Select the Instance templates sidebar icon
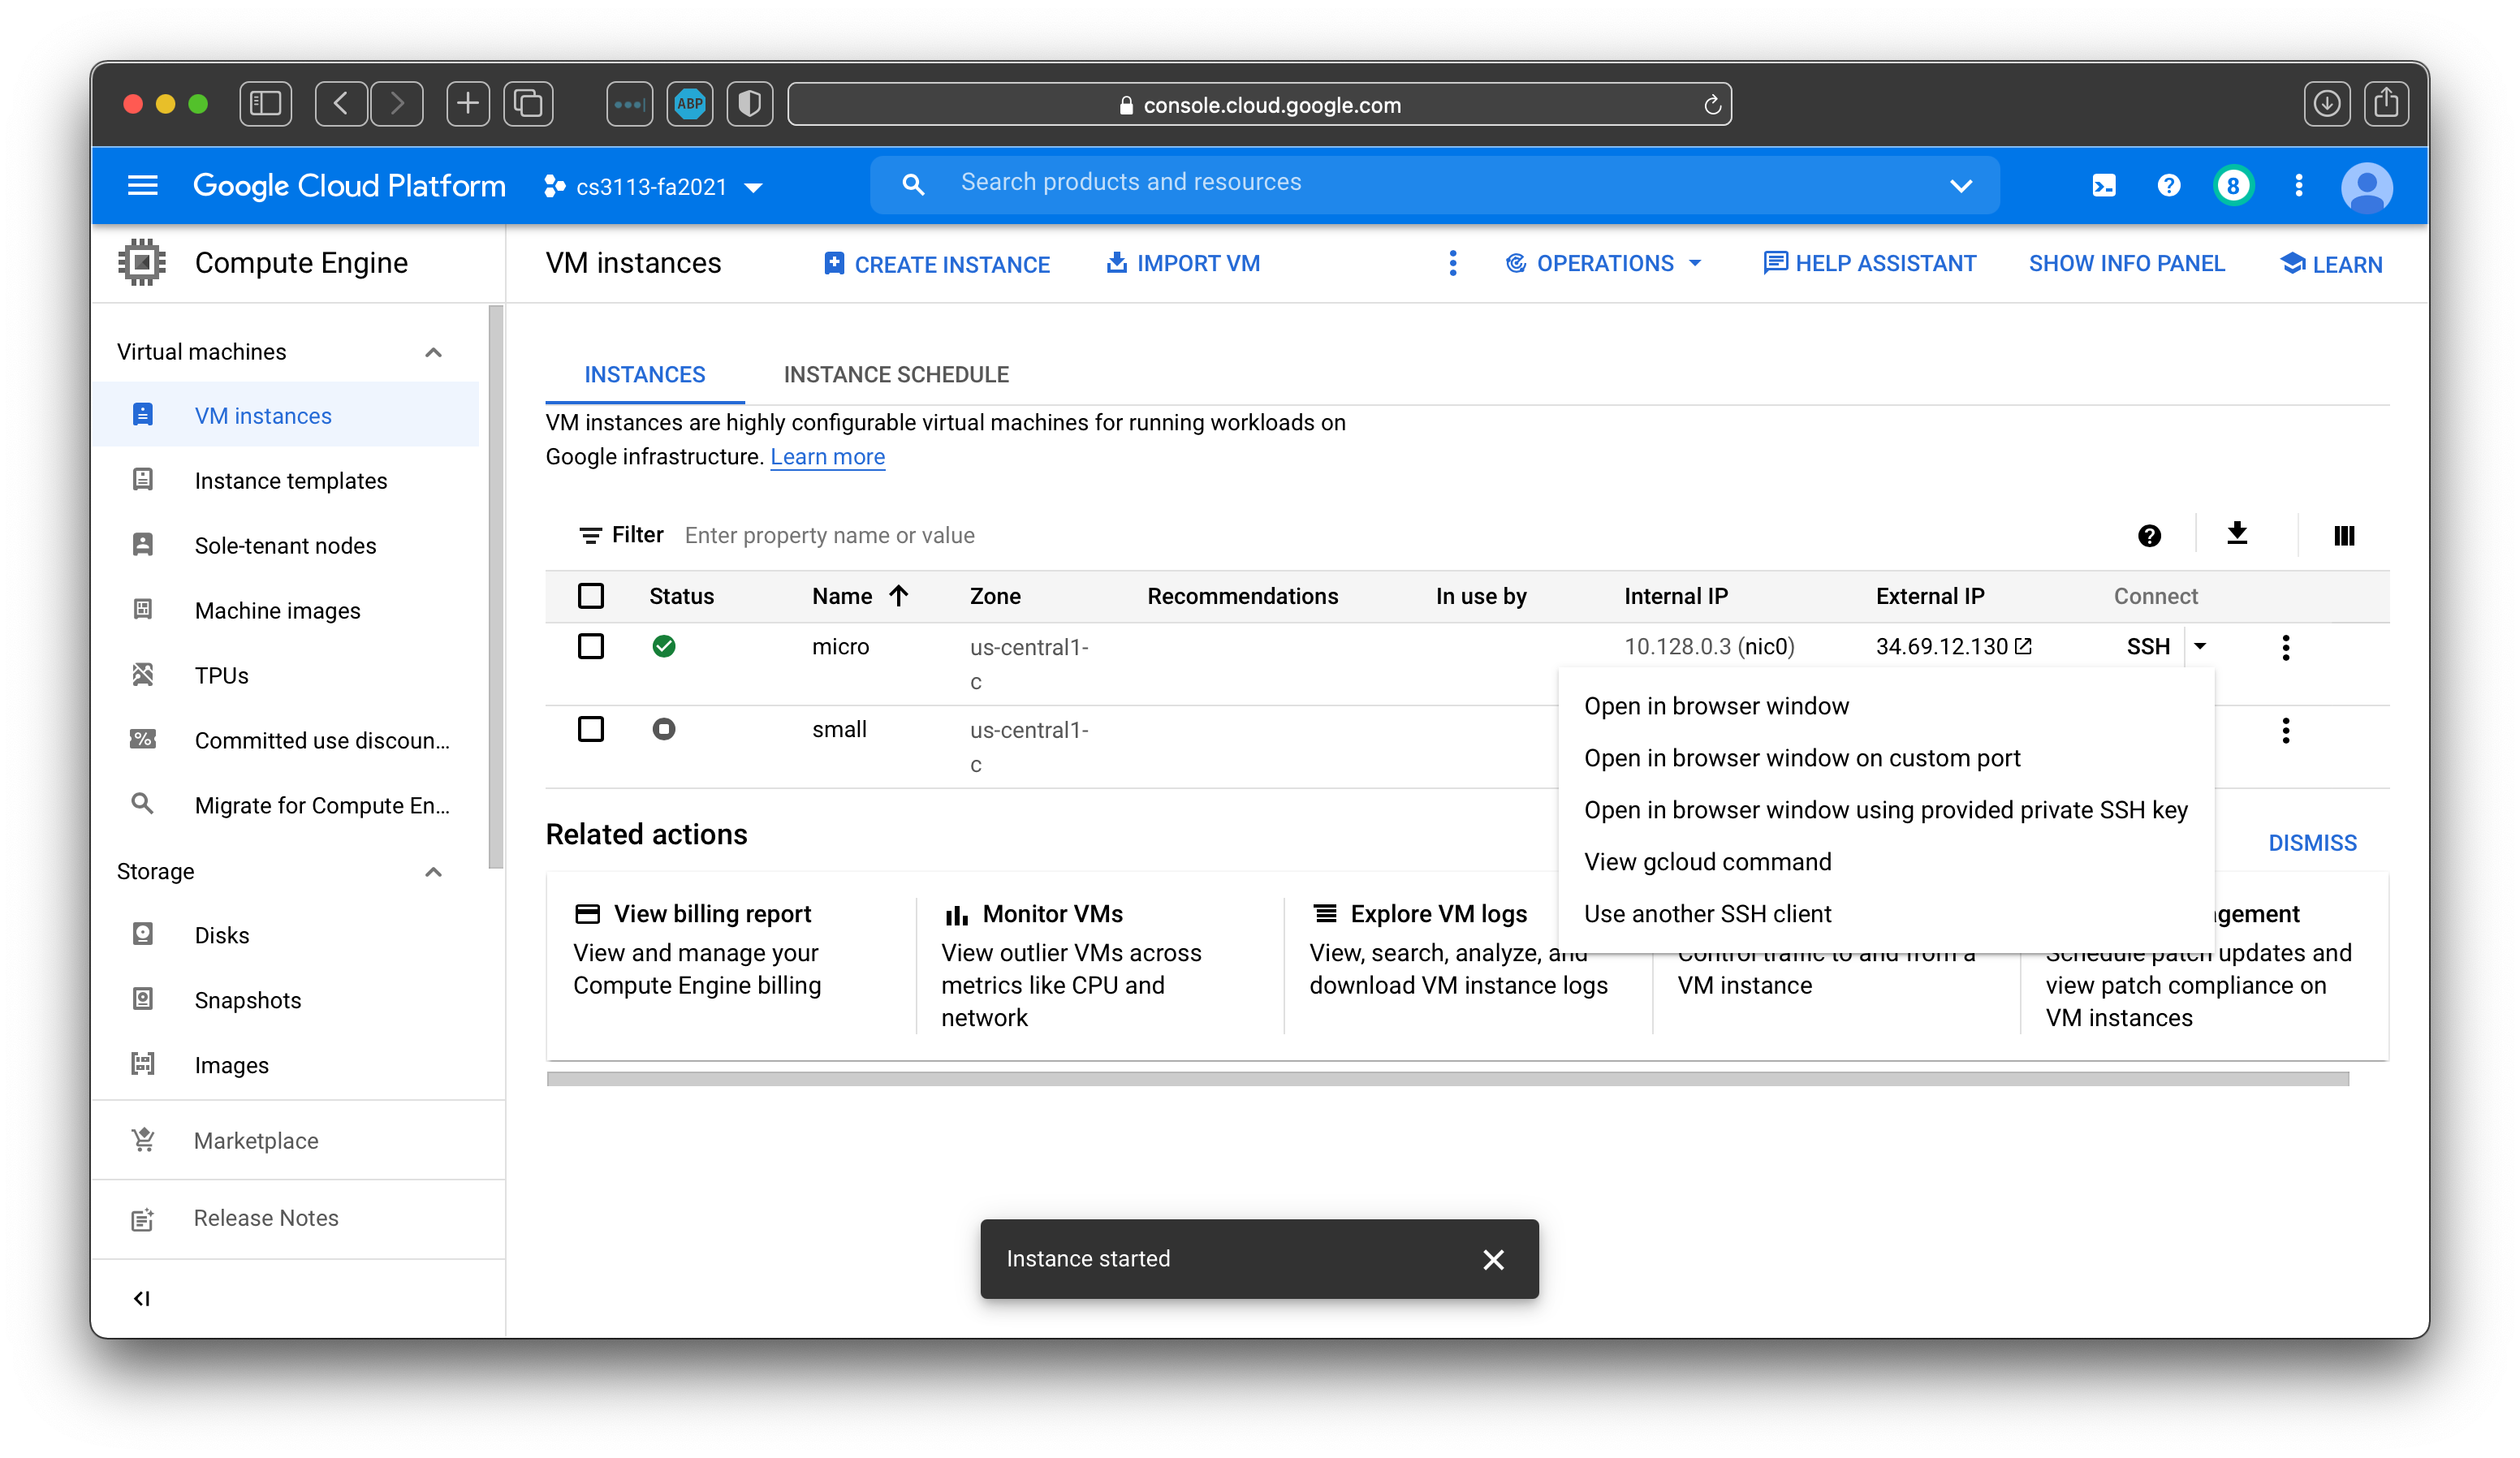Viewport: 2520px width, 1458px height. (x=143, y=480)
